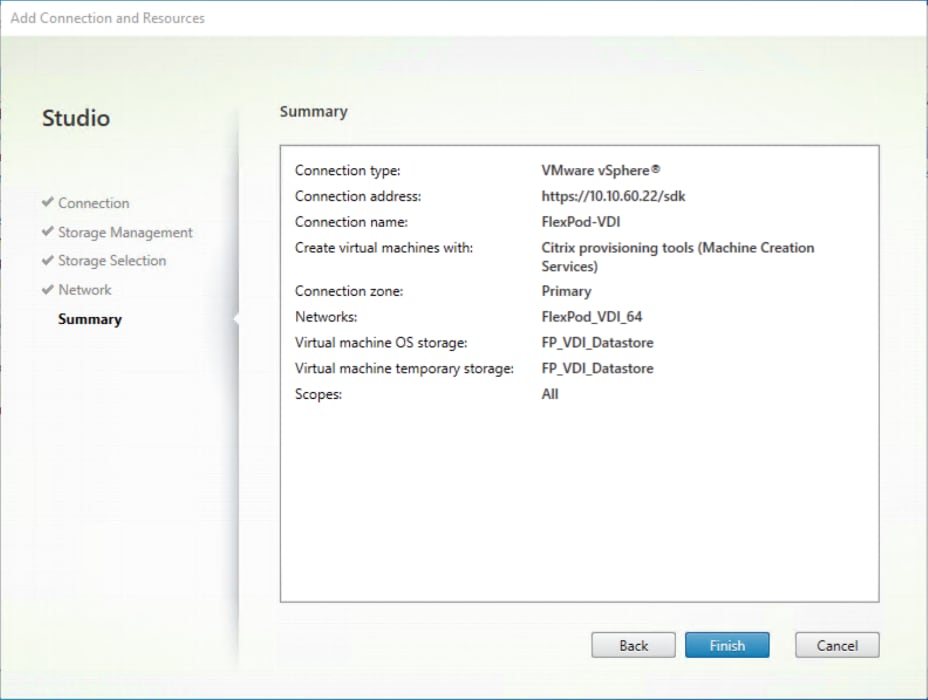This screenshot has width=928, height=700.
Task: Click checkmark icon beside Storage Selection
Action: (x=48, y=260)
